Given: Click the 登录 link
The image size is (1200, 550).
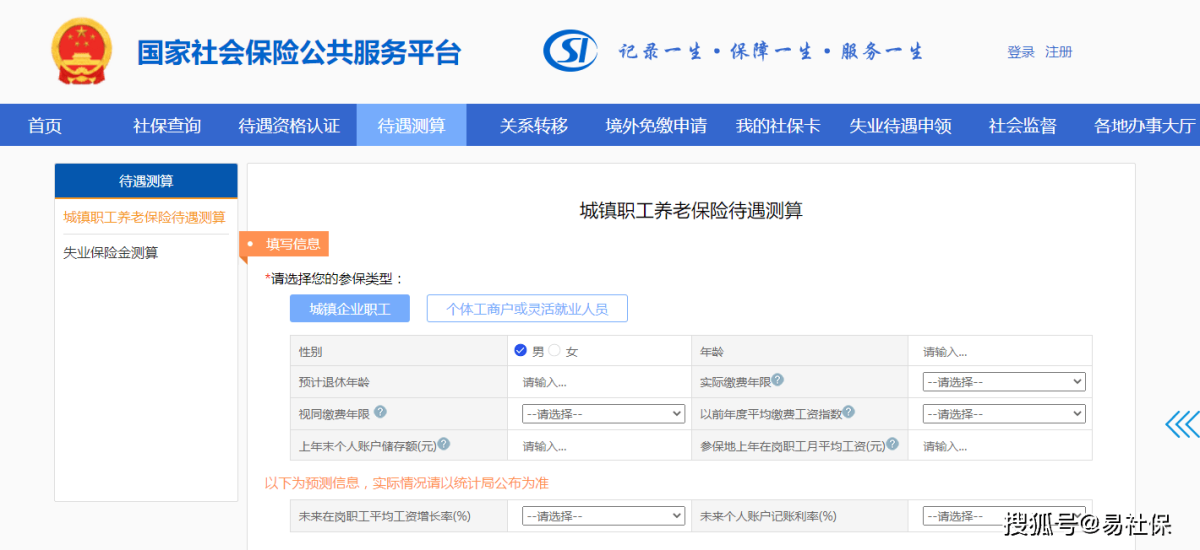Looking at the screenshot, I should pos(1021,52).
